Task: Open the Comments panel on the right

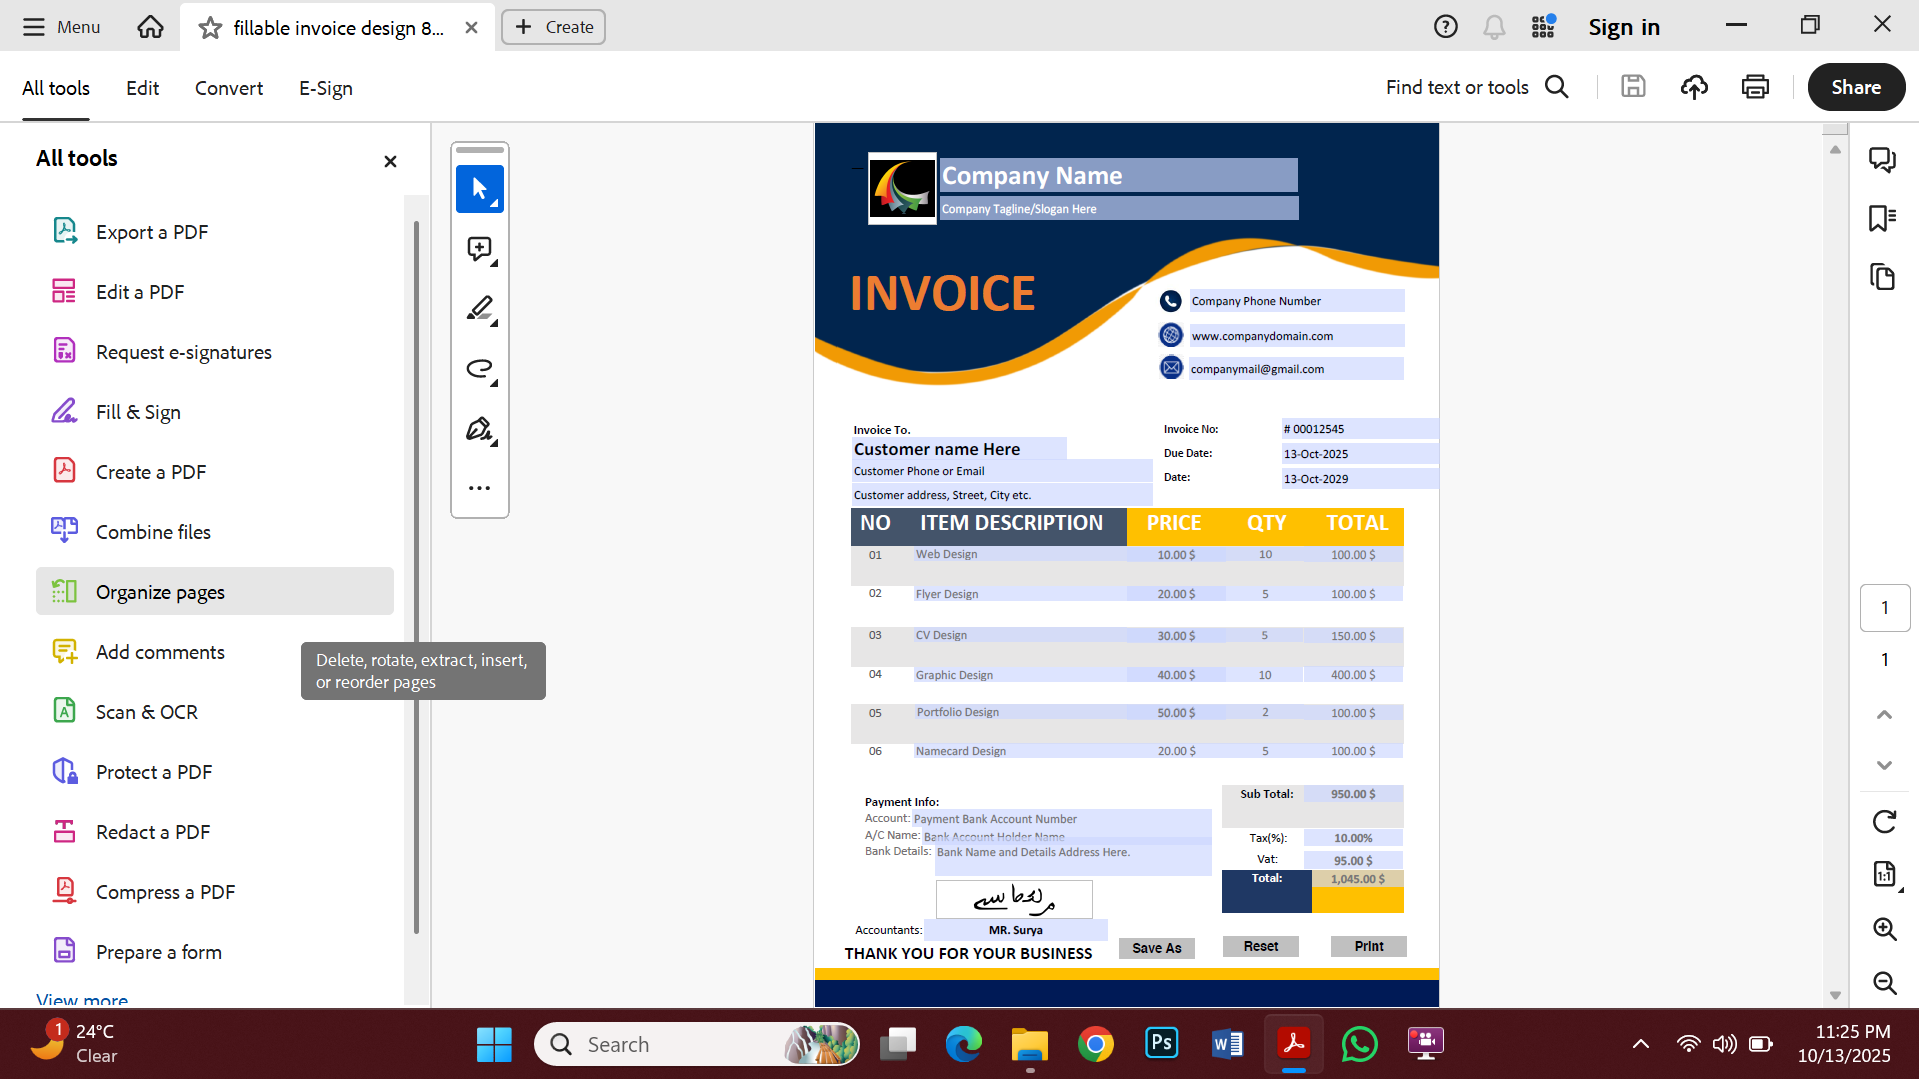Action: pyautogui.click(x=1883, y=159)
